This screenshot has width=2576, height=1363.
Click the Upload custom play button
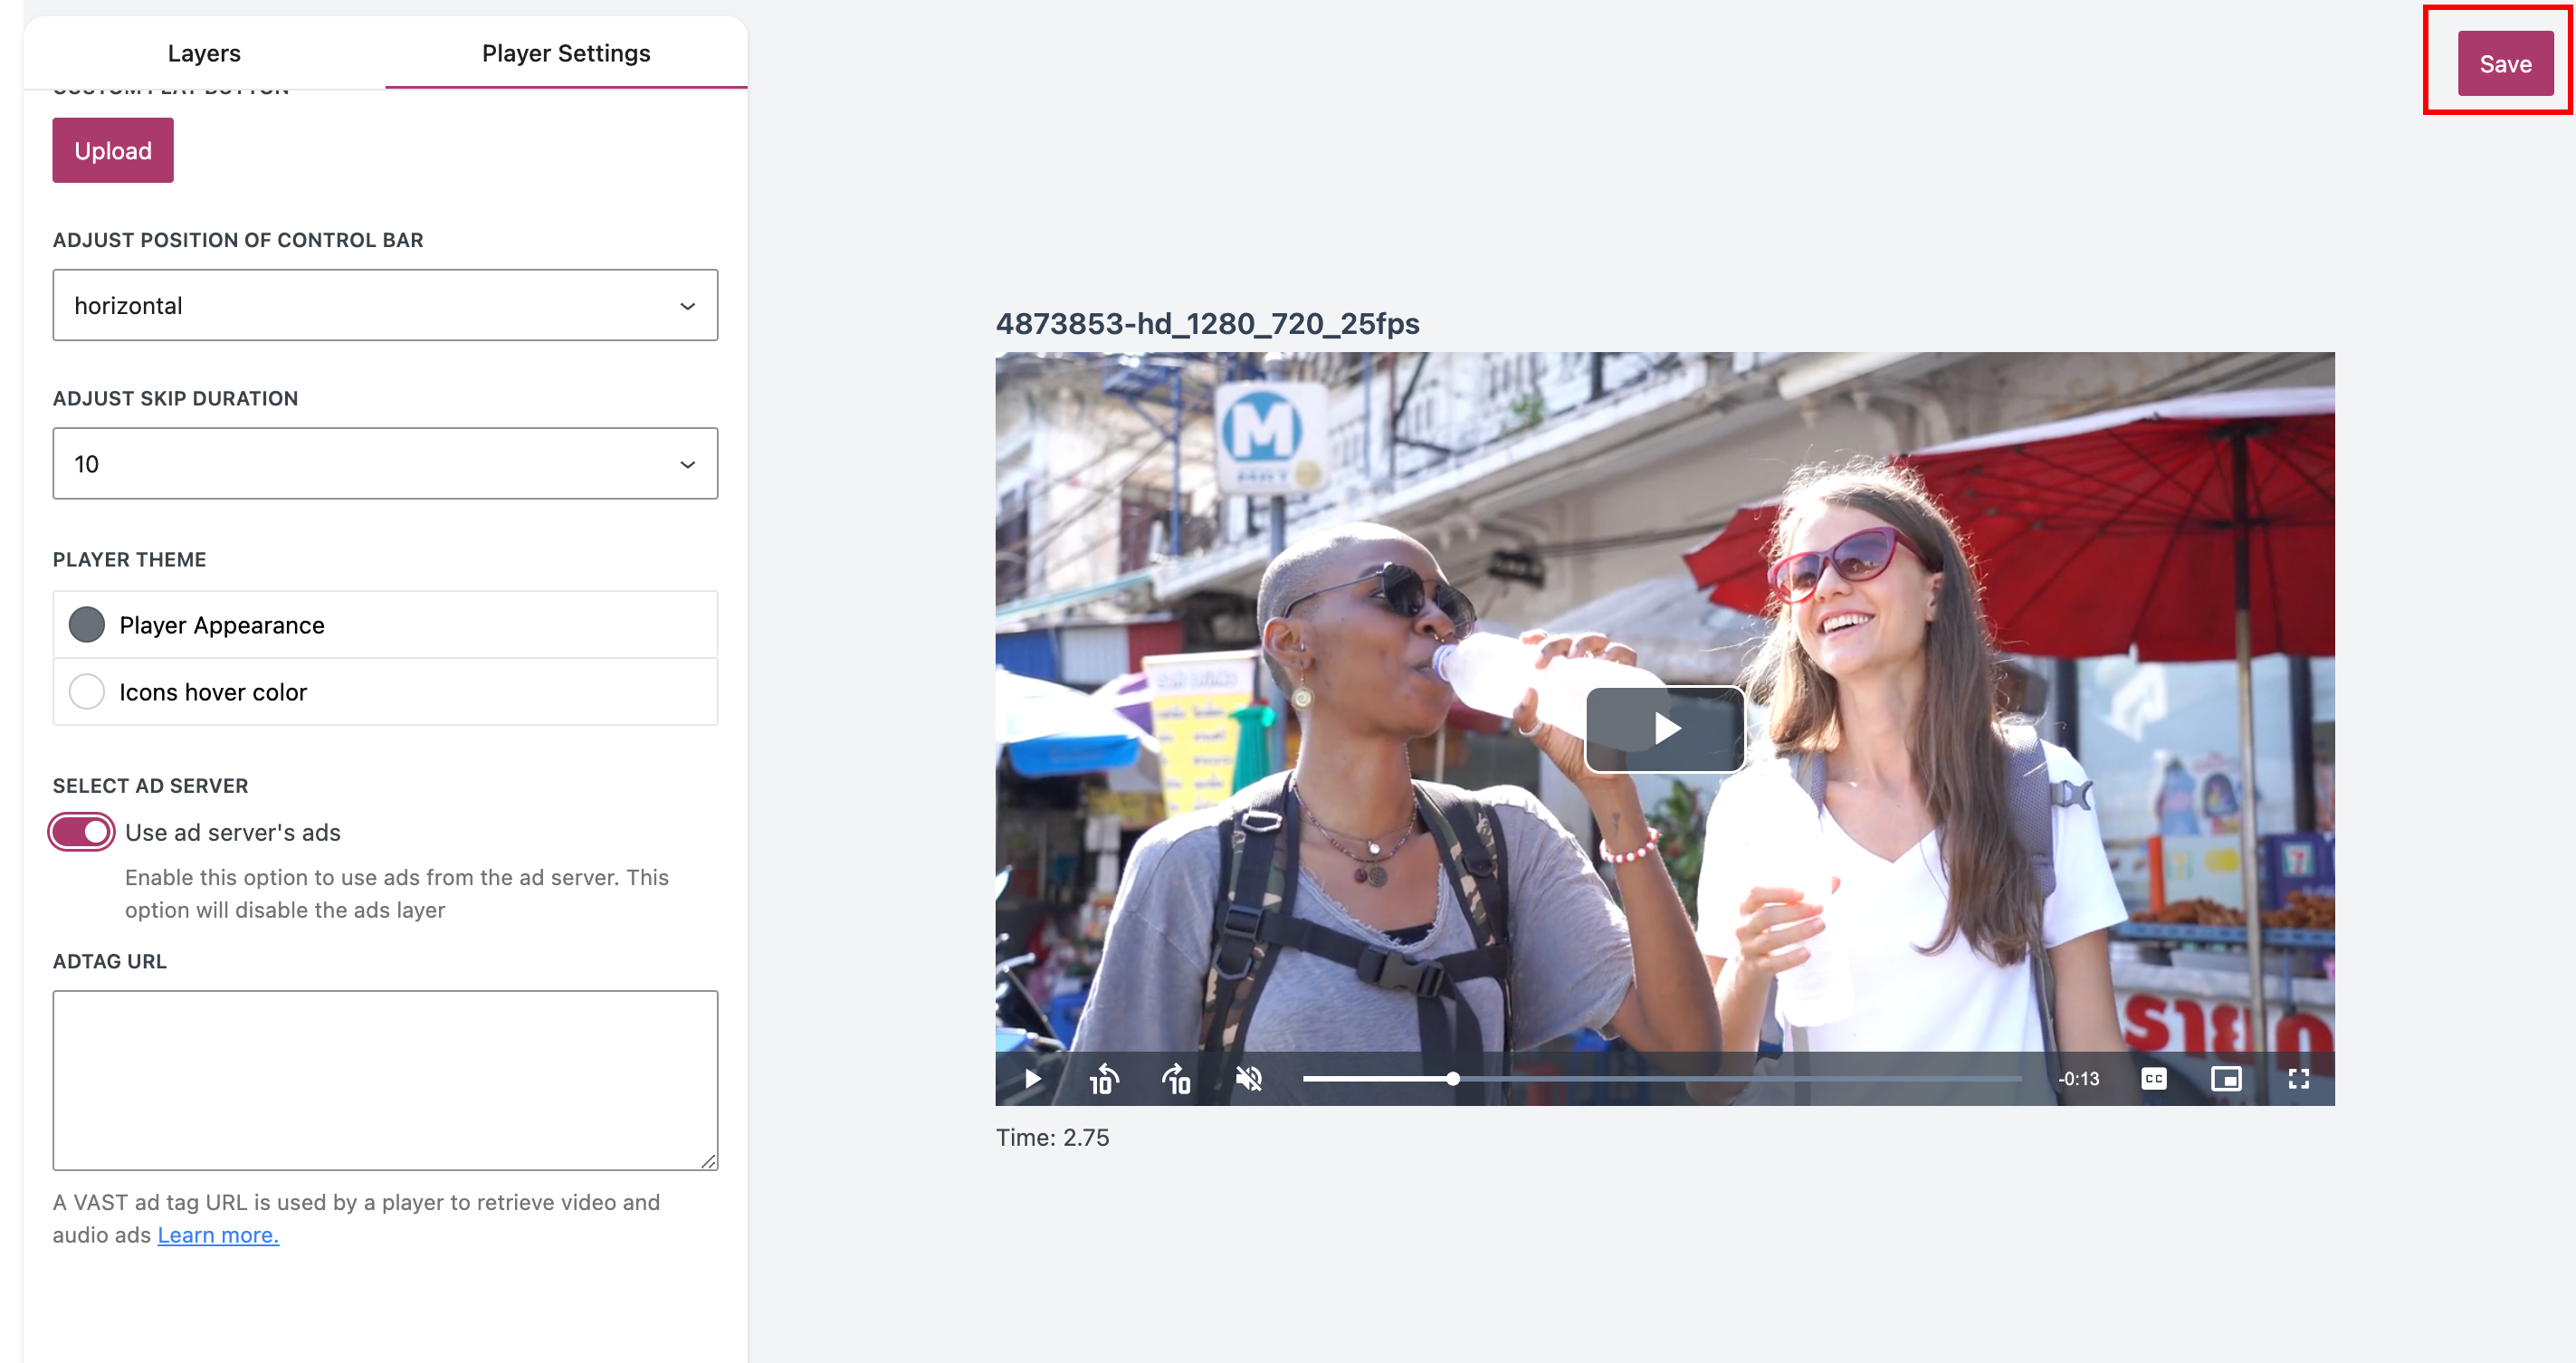[x=113, y=151]
